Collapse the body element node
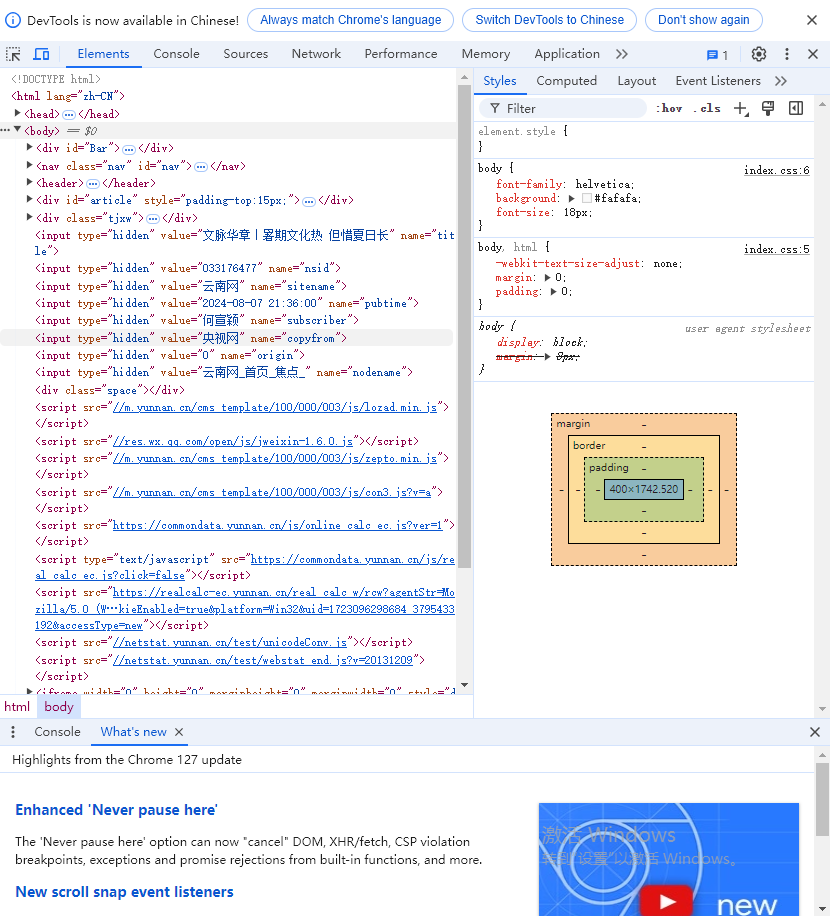Viewport: 830px width, 916px height. tap(18, 130)
